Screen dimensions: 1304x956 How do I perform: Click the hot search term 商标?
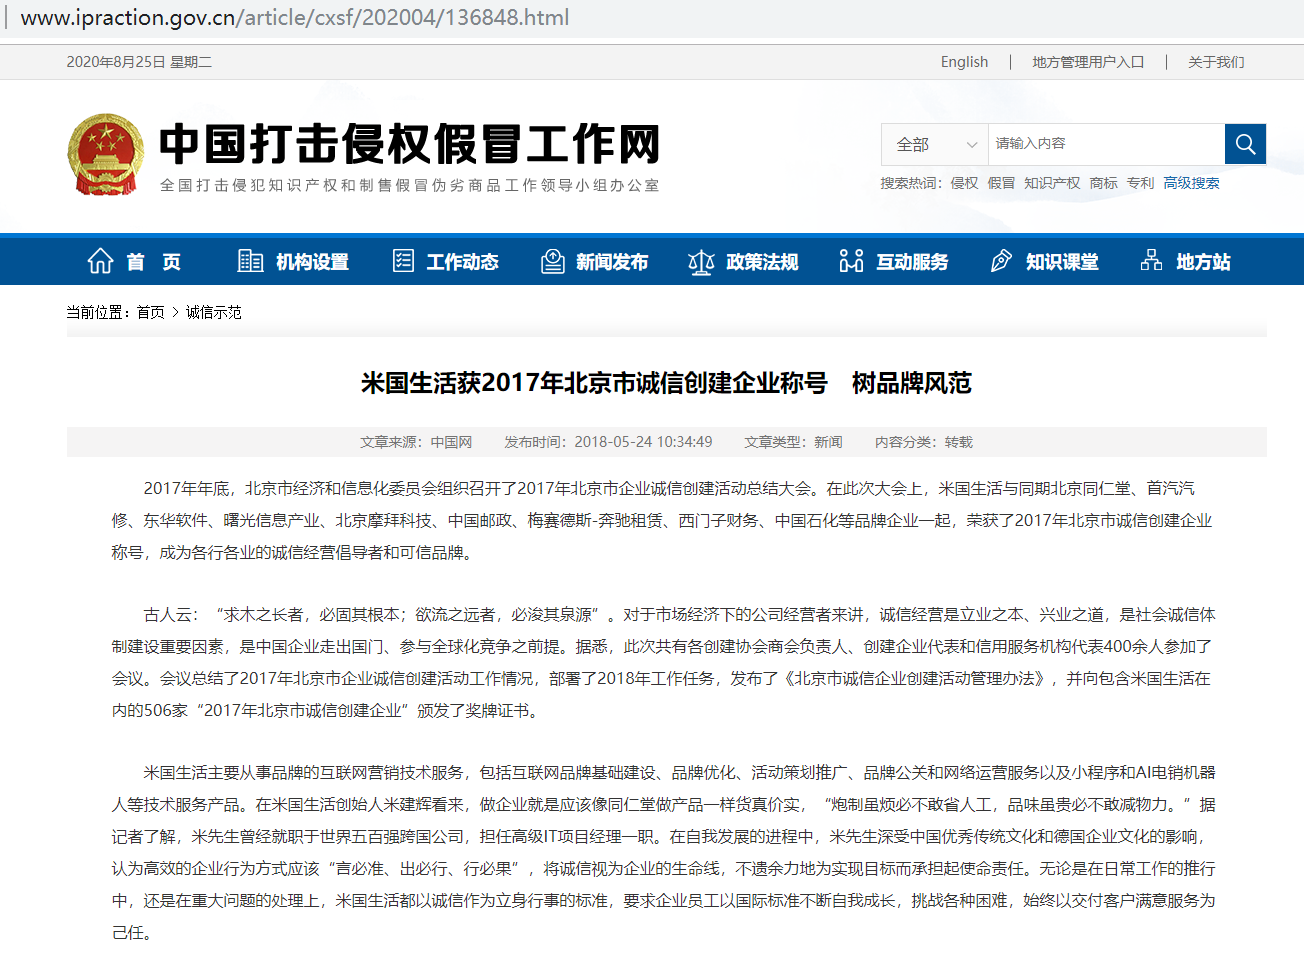pos(1104,183)
